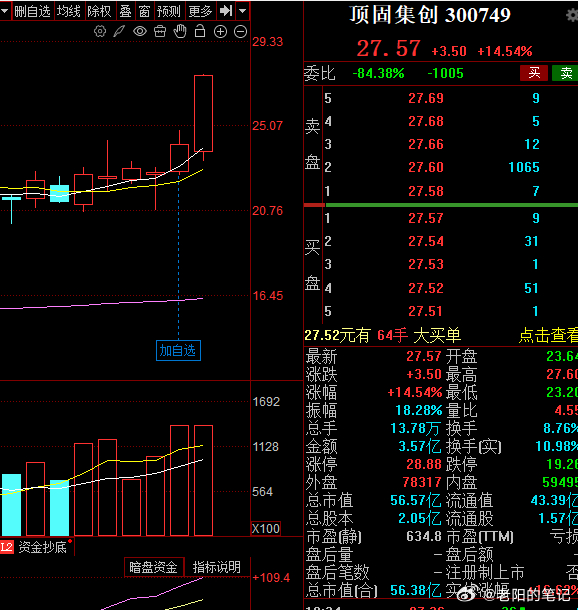Select sell level 3 price 27.66
The height and width of the screenshot is (610, 578).
coord(426,144)
